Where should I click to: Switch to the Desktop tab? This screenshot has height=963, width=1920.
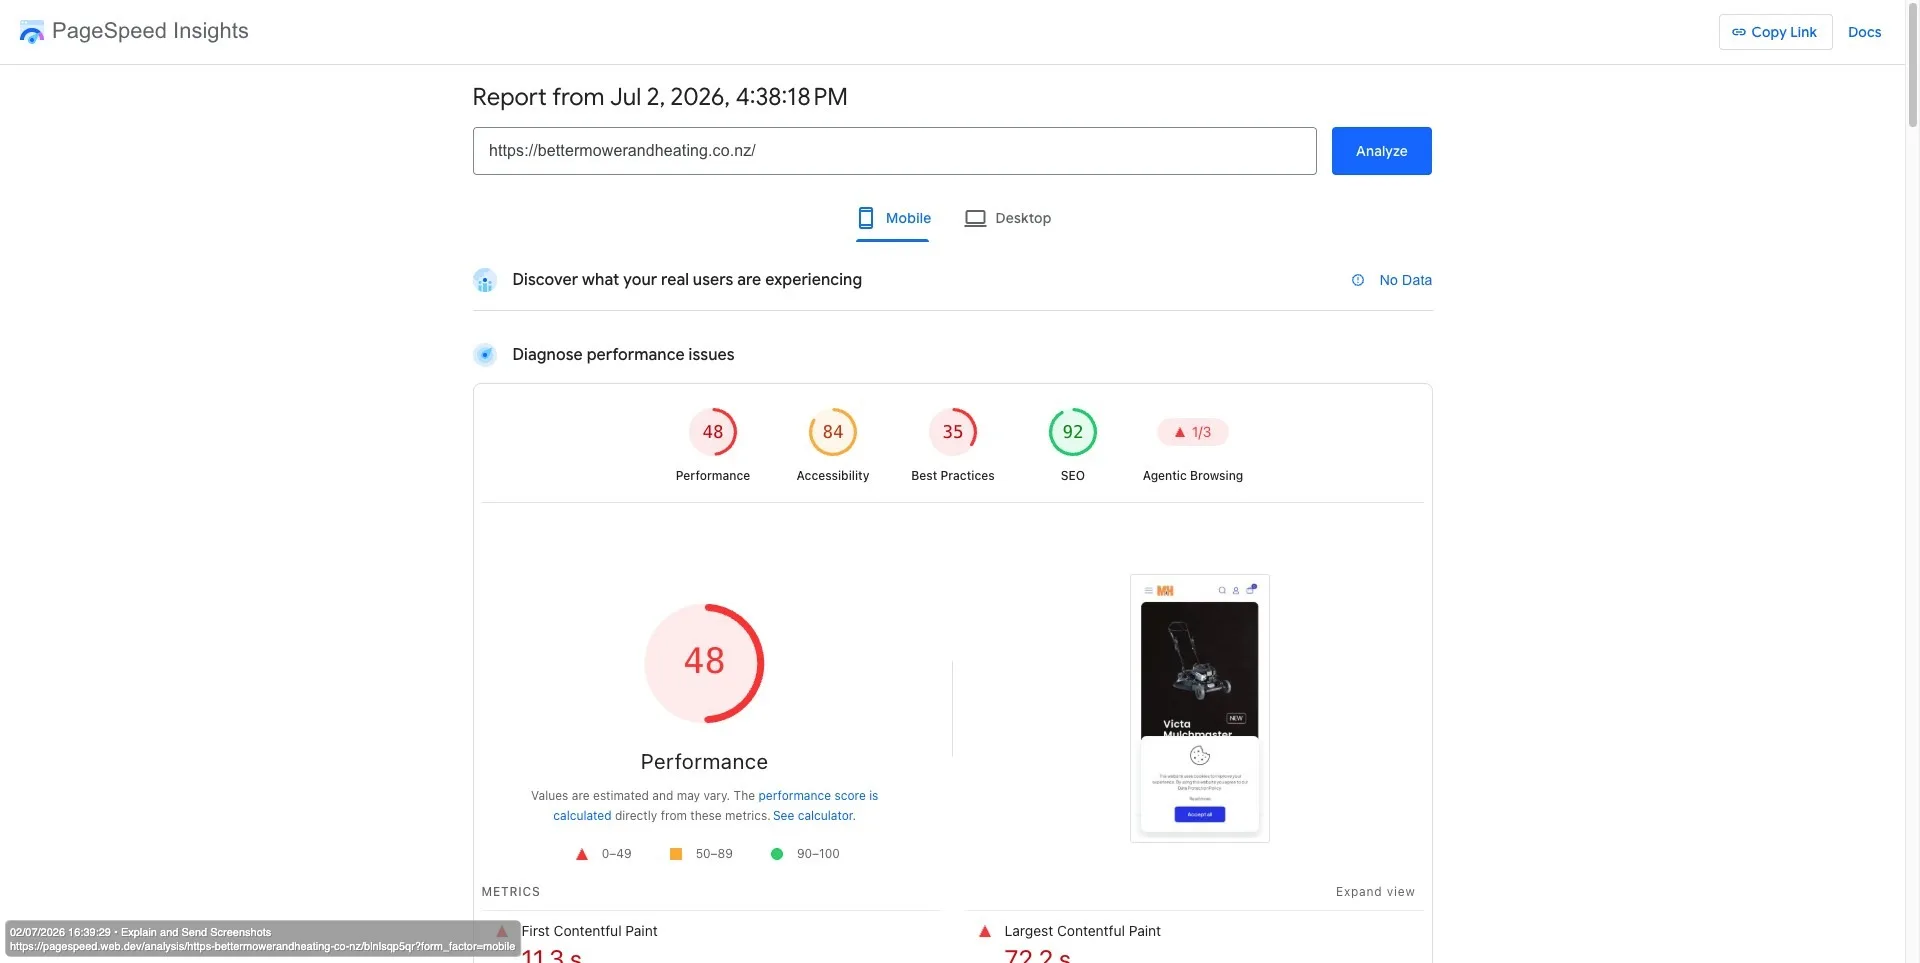coord(1007,218)
